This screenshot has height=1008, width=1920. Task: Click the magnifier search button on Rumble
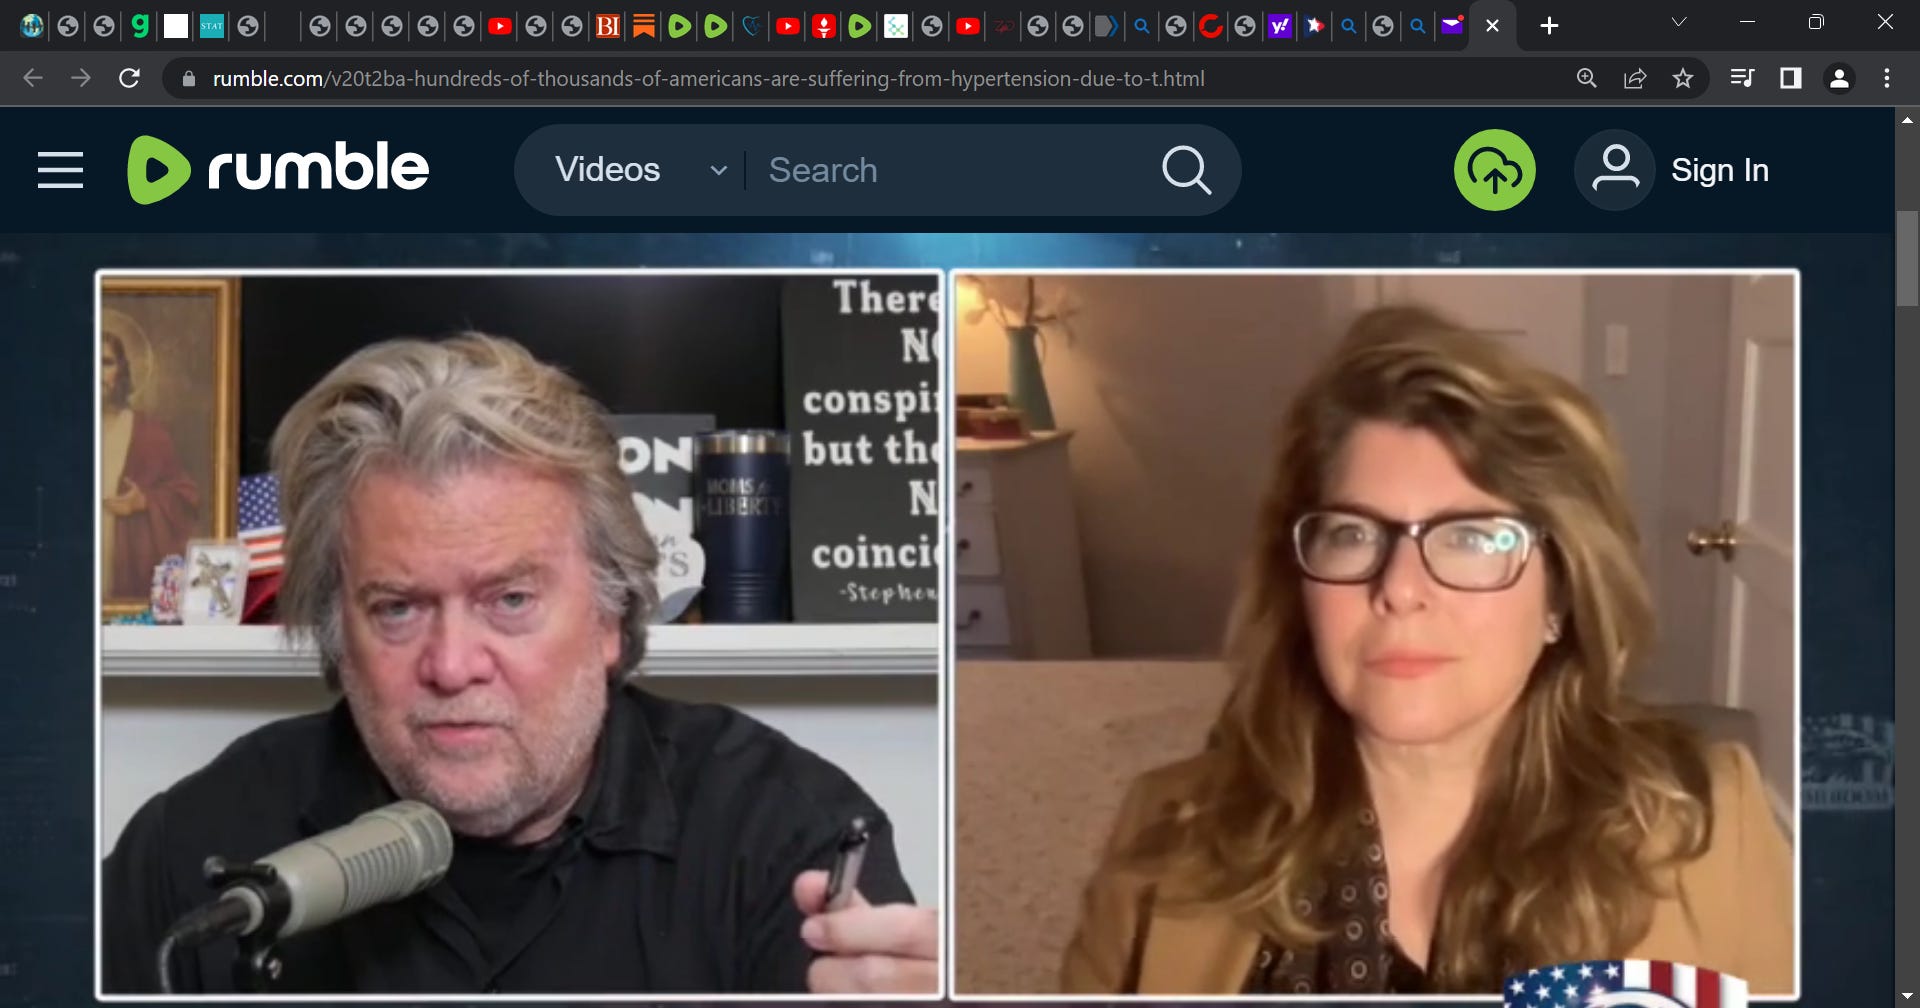coord(1186,170)
